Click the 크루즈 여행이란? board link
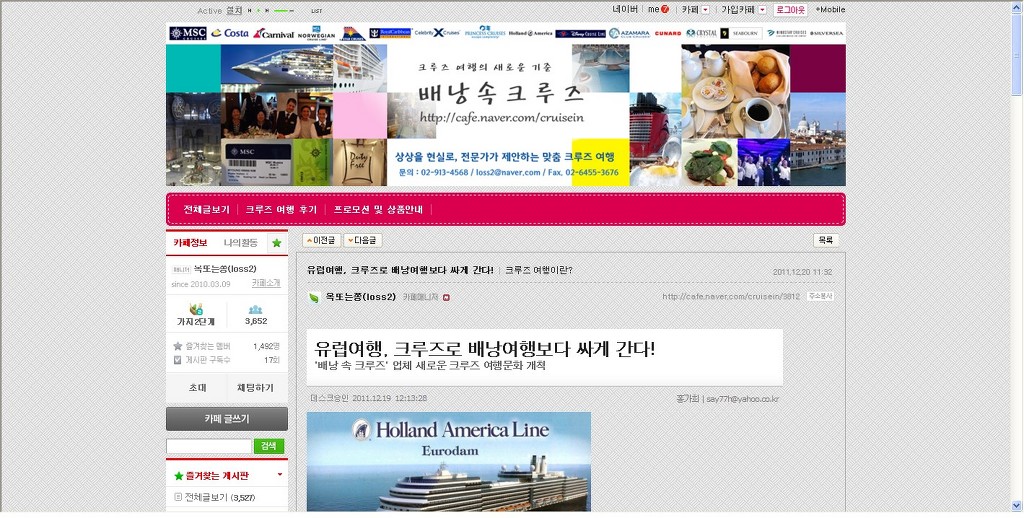The width and height of the screenshot is (1024, 518). [x=539, y=270]
